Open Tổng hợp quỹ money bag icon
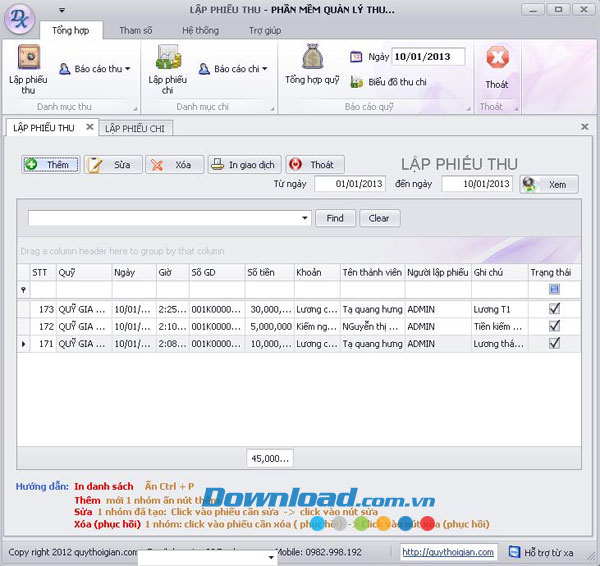 (311, 57)
